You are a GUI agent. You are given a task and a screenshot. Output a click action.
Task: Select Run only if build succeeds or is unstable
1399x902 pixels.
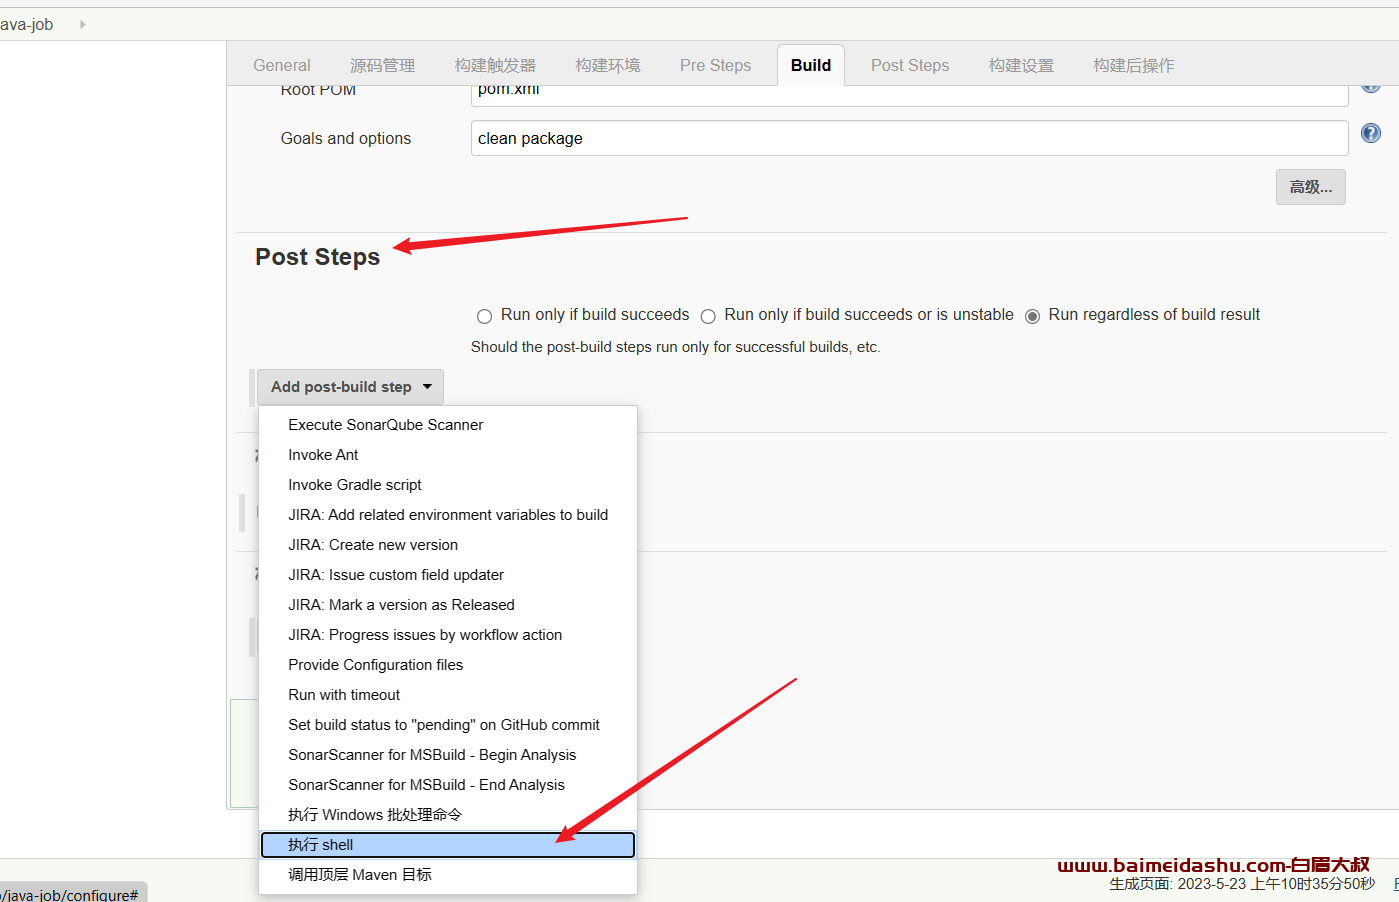(708, 316)
